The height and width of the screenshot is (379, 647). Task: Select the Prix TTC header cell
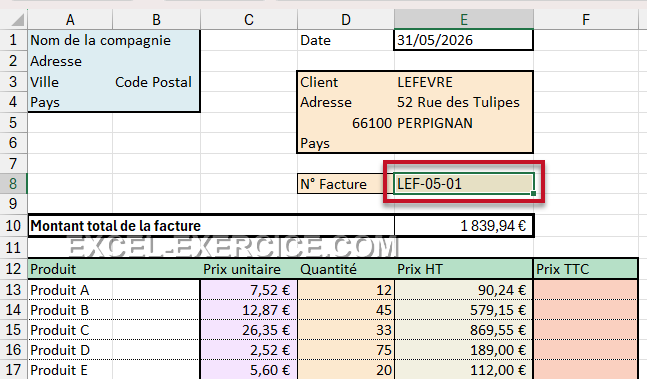586,269
